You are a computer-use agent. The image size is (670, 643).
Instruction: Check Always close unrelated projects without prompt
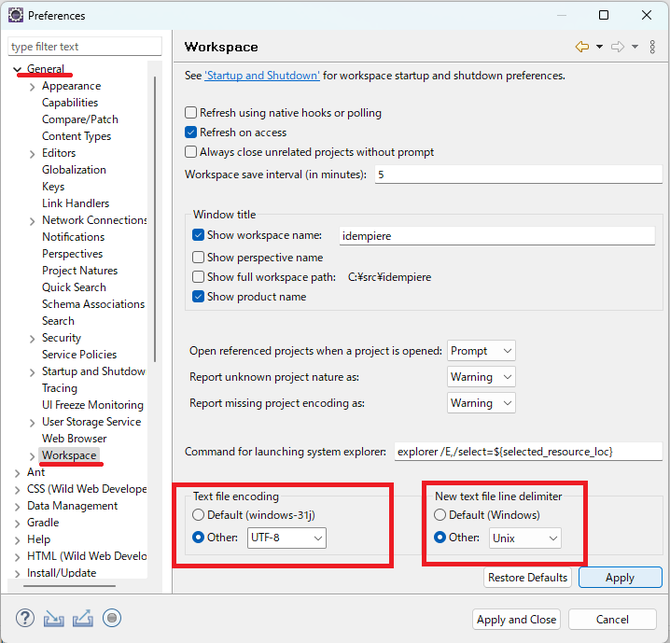coord(191,152)
